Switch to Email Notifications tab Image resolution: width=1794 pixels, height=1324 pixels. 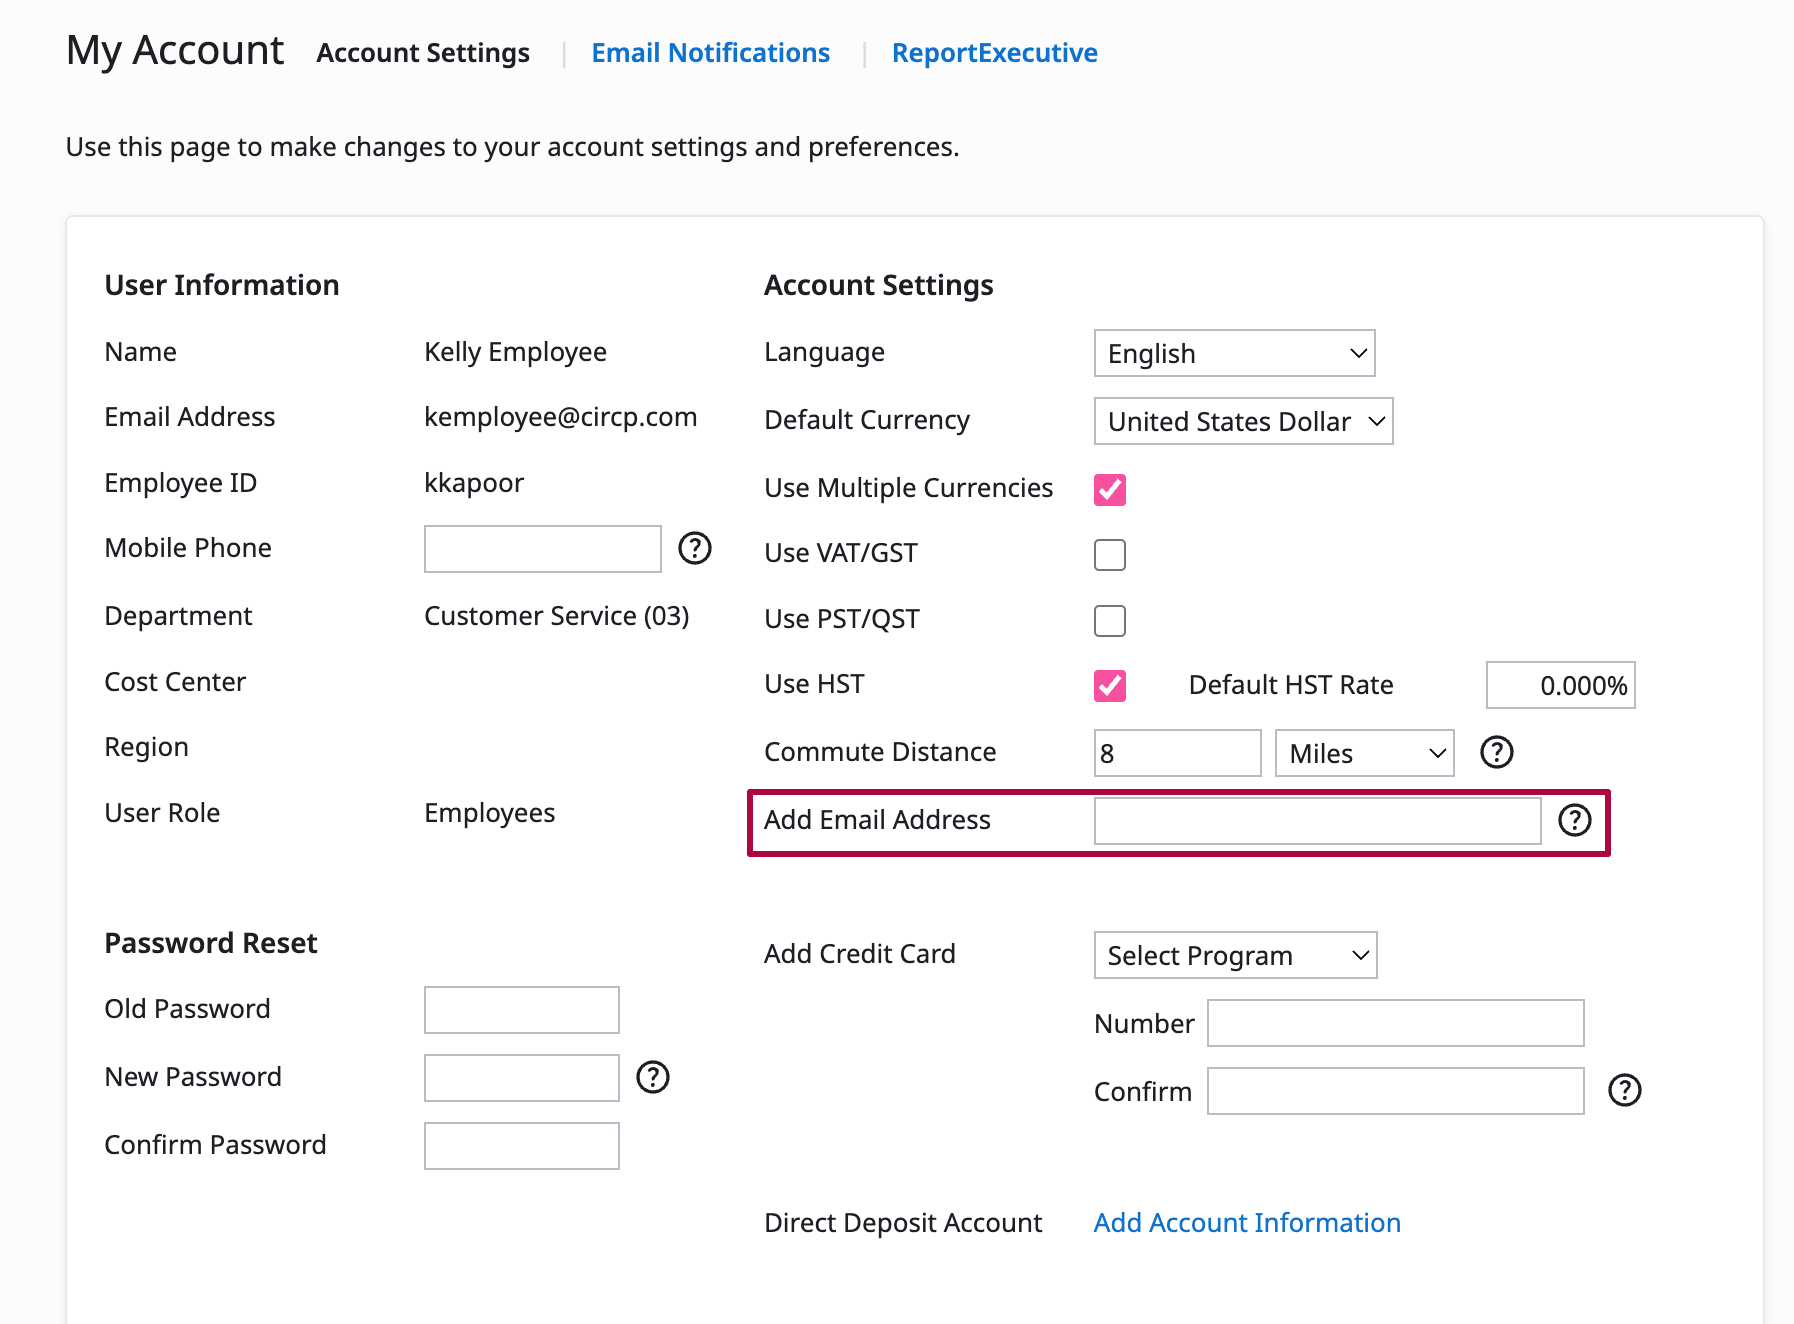tap(710, 53)
